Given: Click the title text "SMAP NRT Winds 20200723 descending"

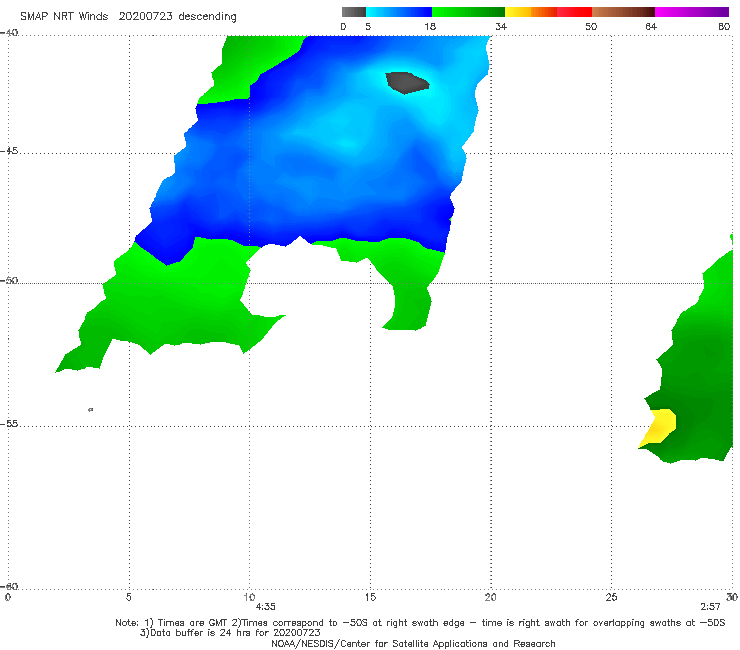Looking at the screenshot, I should click(x=128, y=17).
